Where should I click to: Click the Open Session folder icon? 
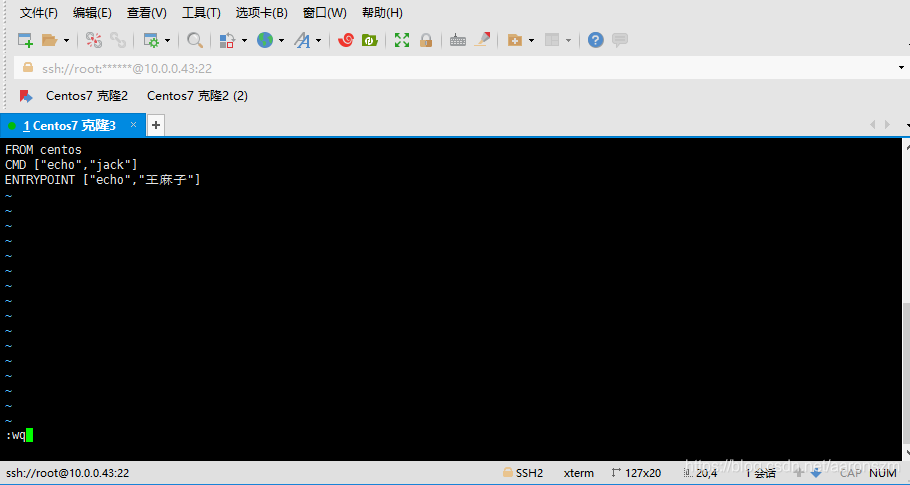(49, 40)
